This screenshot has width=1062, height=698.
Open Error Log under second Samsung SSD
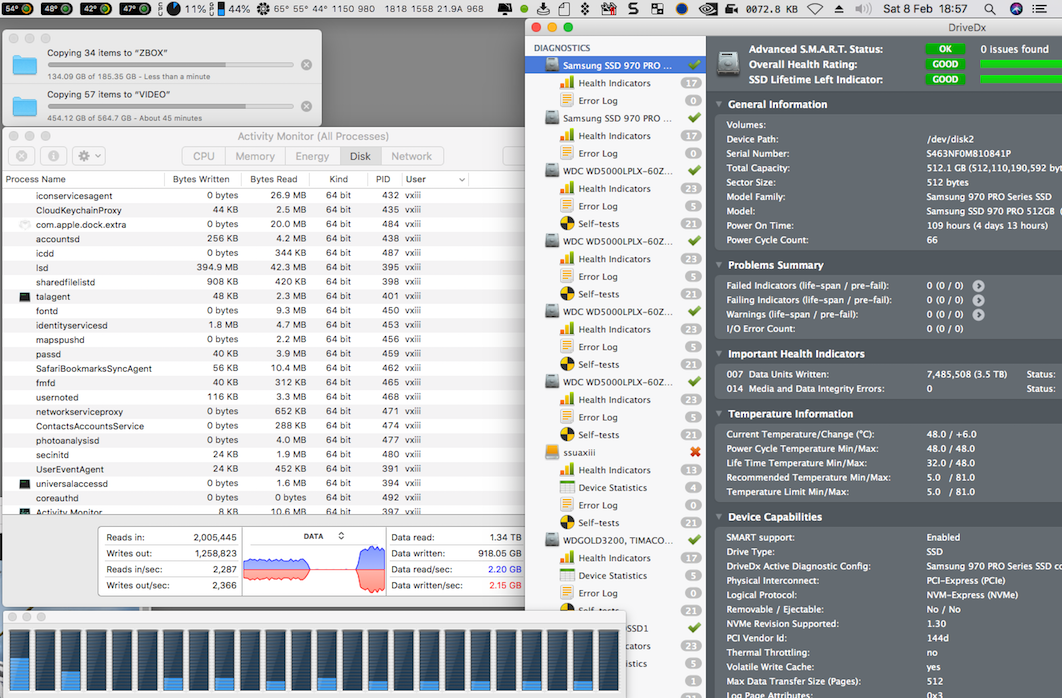click(598, 153)
